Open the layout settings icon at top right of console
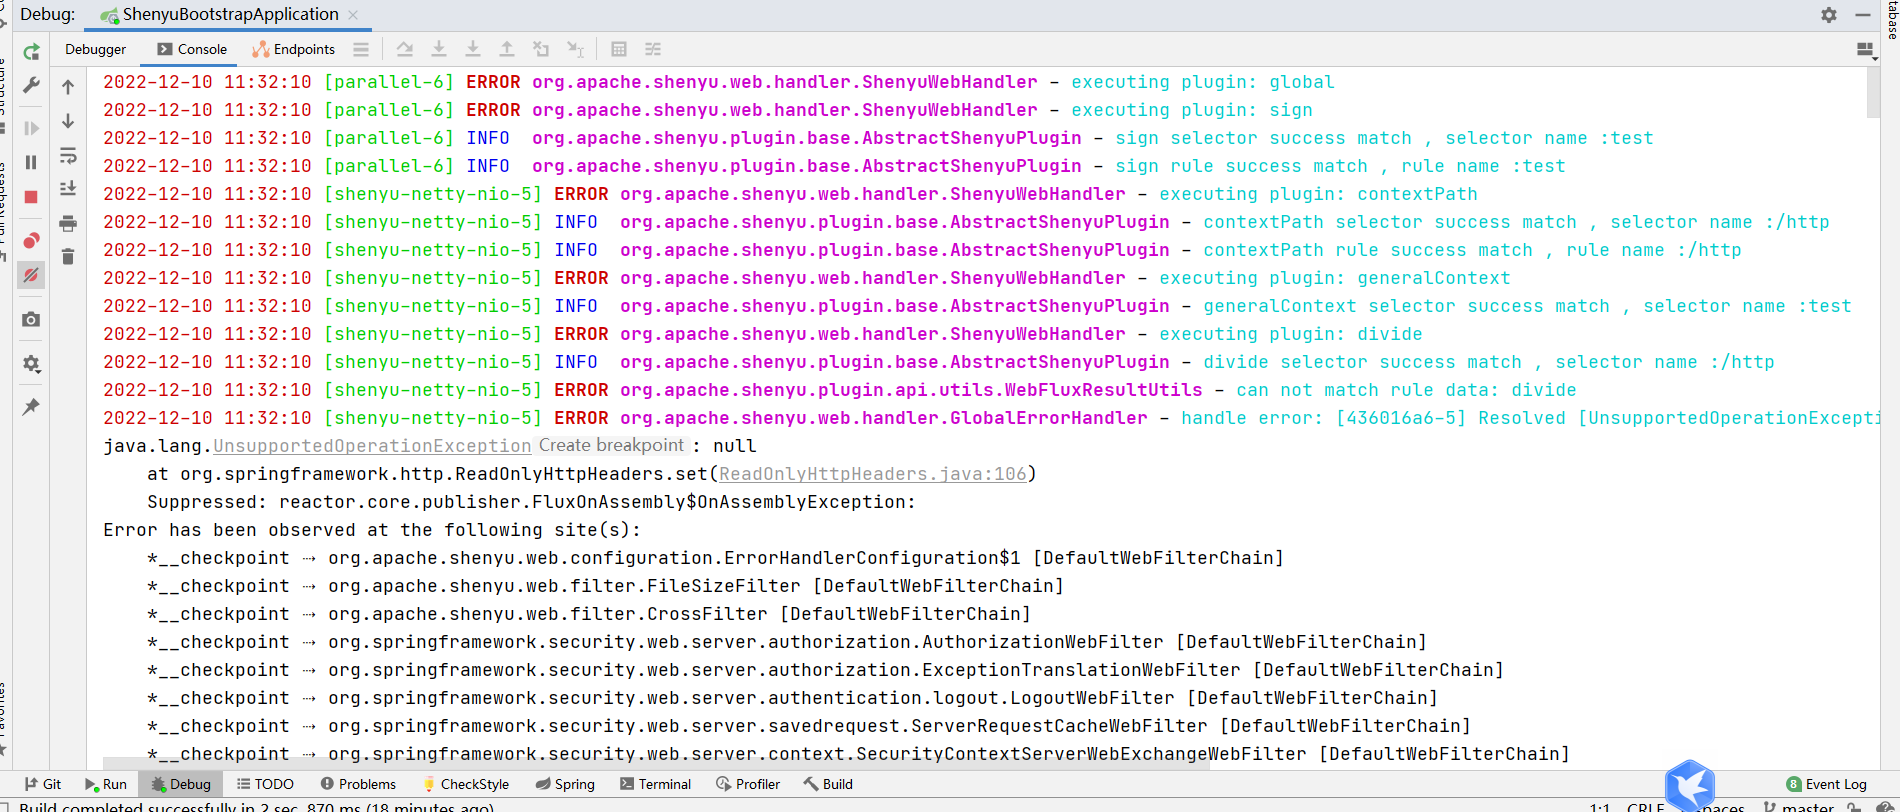The height and width of the screenshot is (812, 1900). point(1865,49)
